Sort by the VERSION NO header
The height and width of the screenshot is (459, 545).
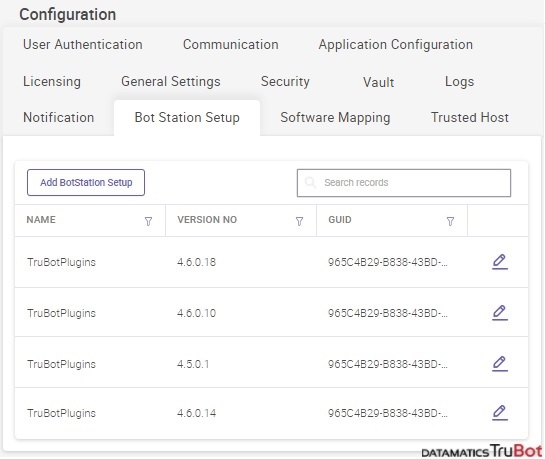tap(207, 220)
